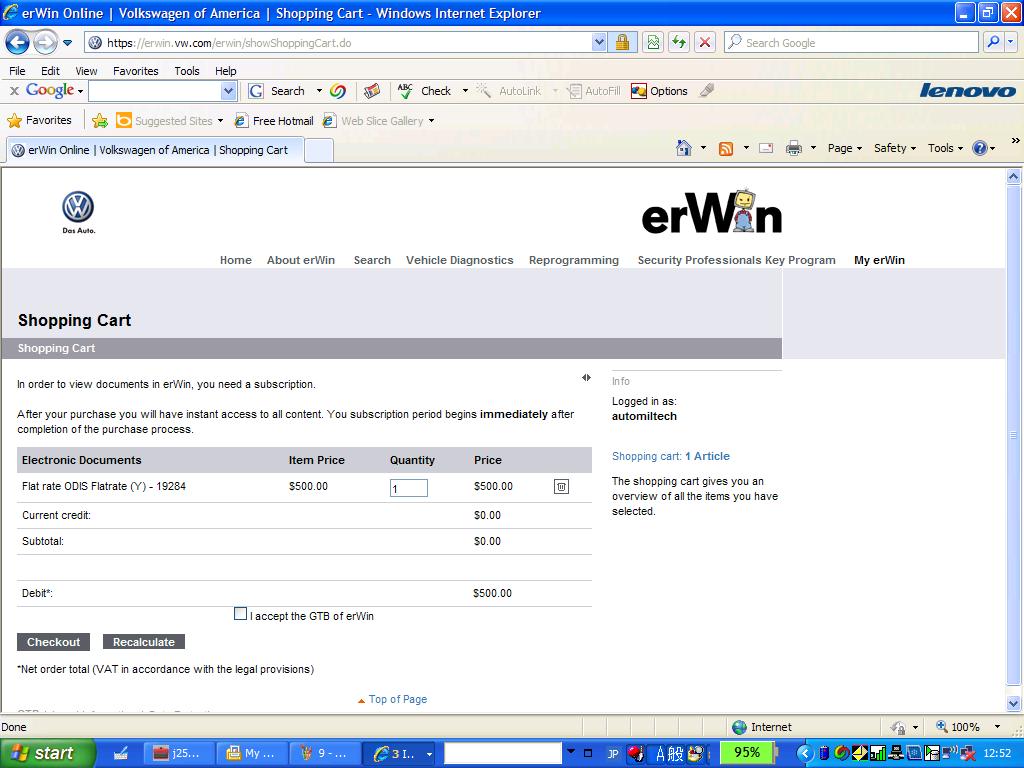Open the Favorites menu
Viewport: 1024px width, 768px height.
click(x=136, y=71)
